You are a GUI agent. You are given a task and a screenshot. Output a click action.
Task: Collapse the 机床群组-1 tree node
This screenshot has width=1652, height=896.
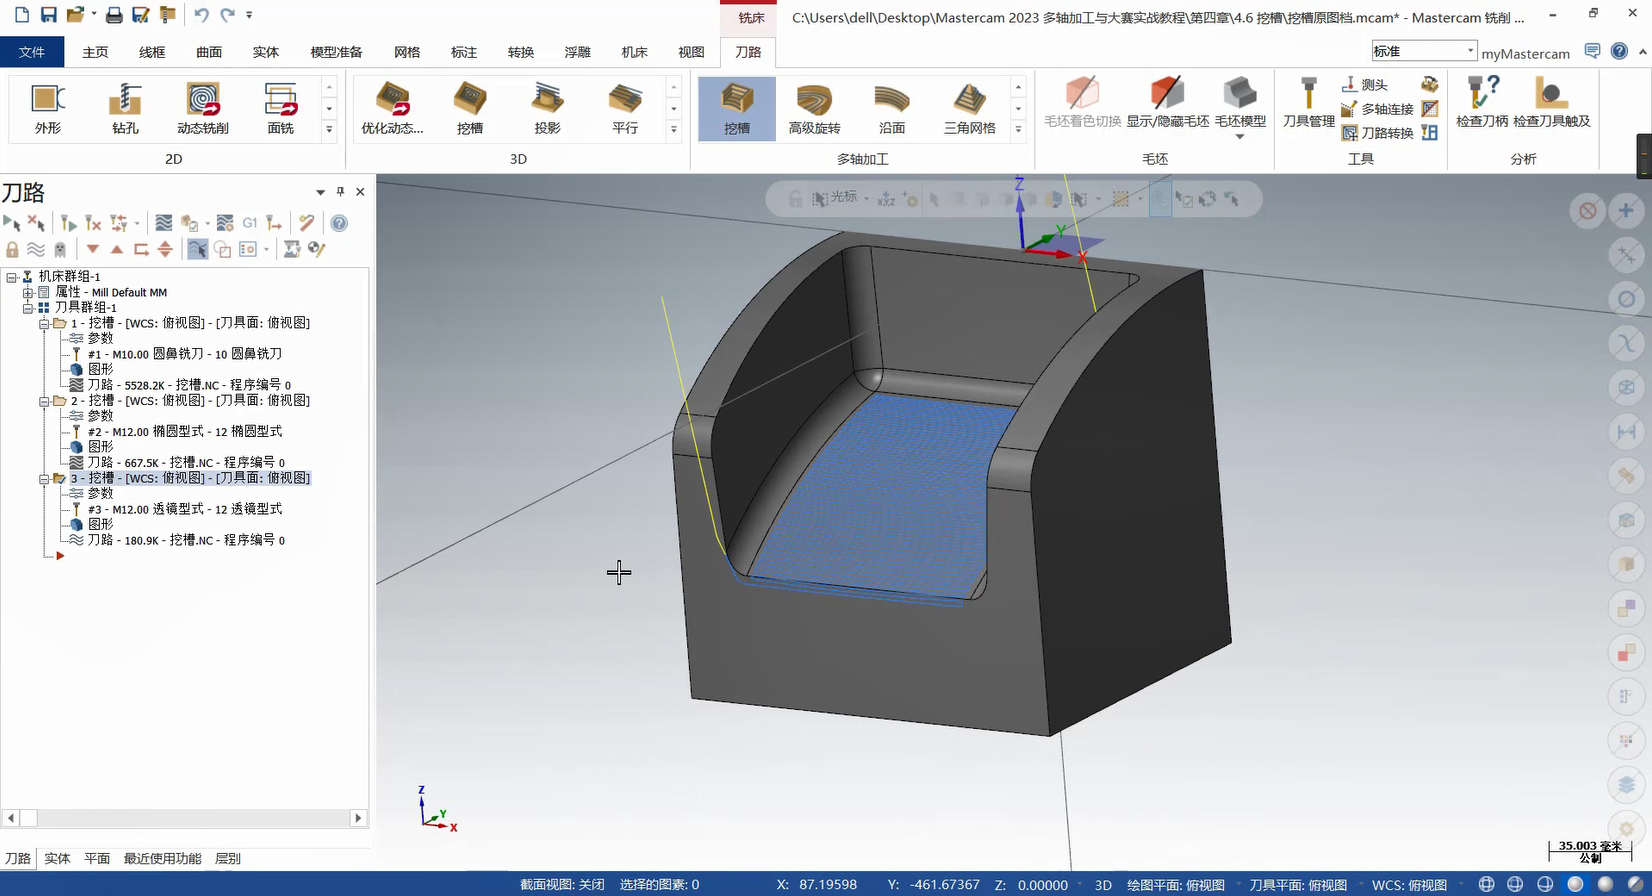tap(12, 277)
